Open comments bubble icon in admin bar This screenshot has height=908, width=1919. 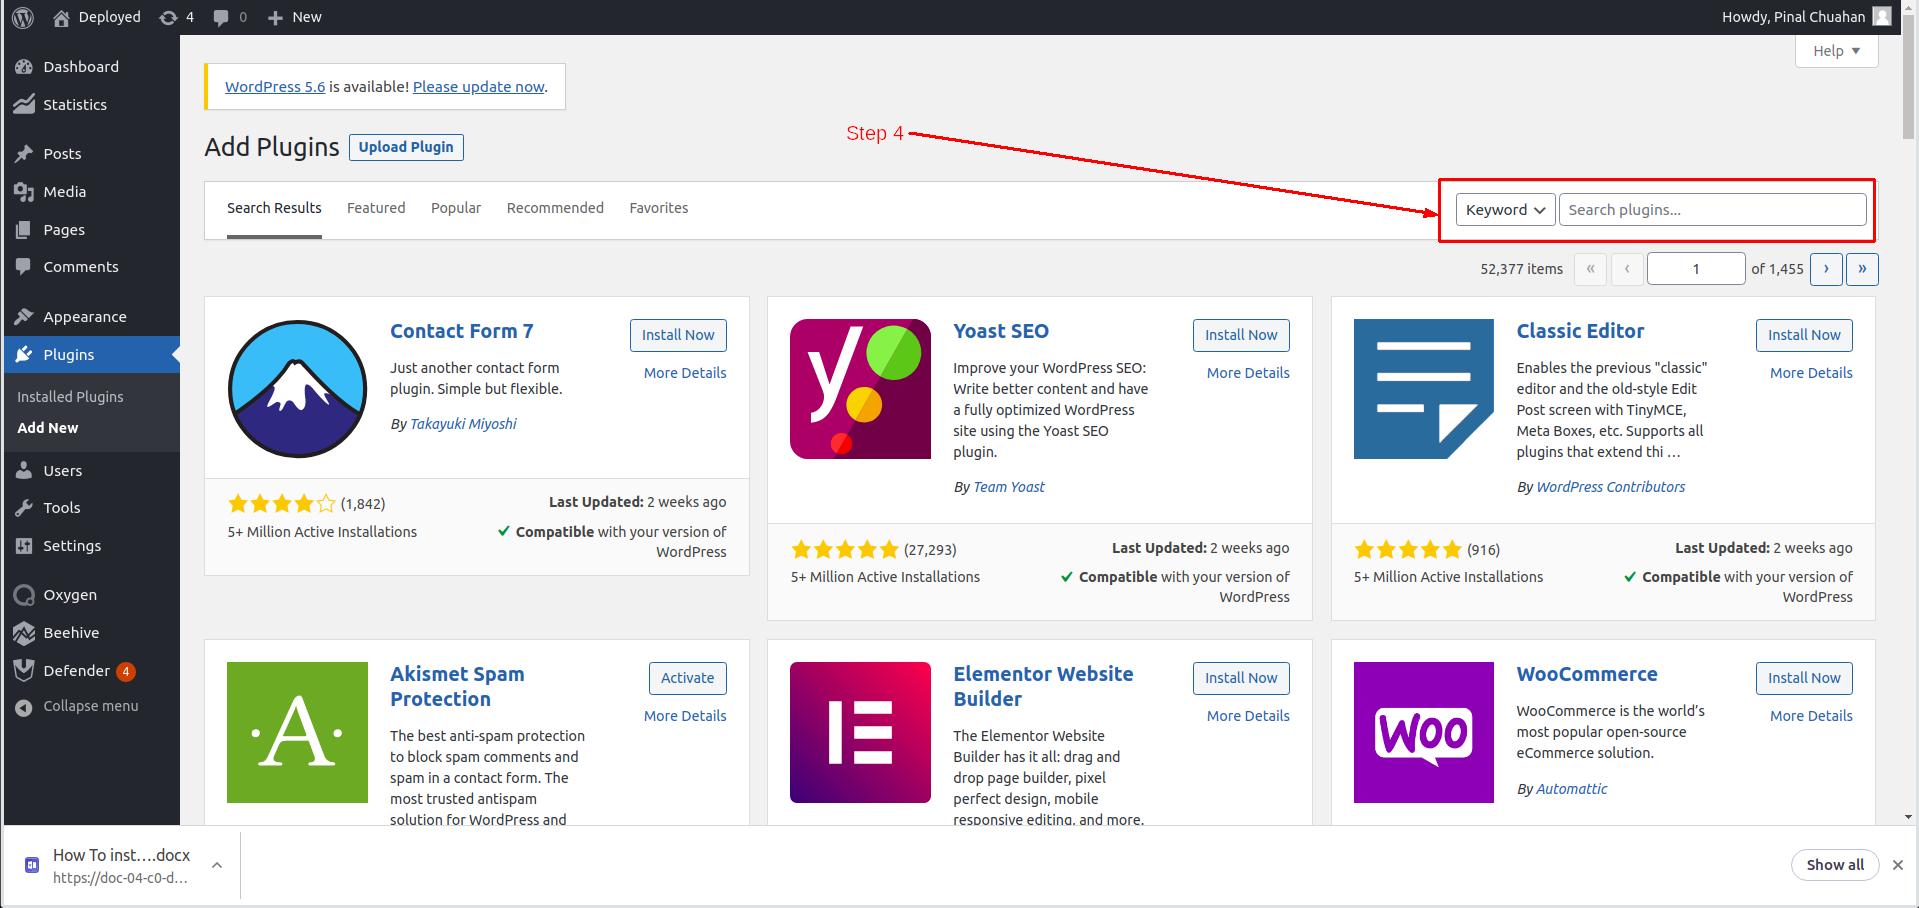[221, 17]
